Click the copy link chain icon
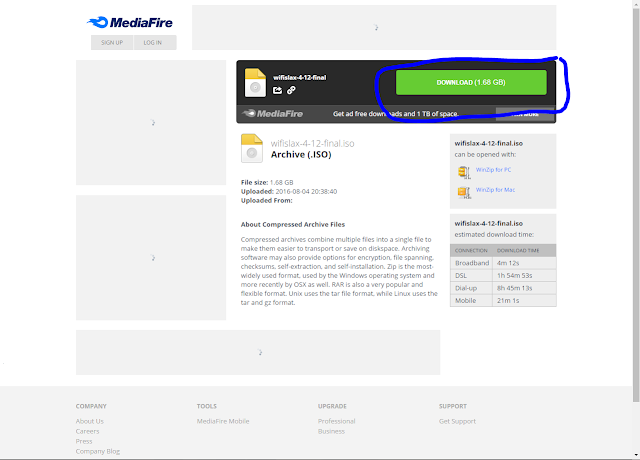 tap(291, 90)
